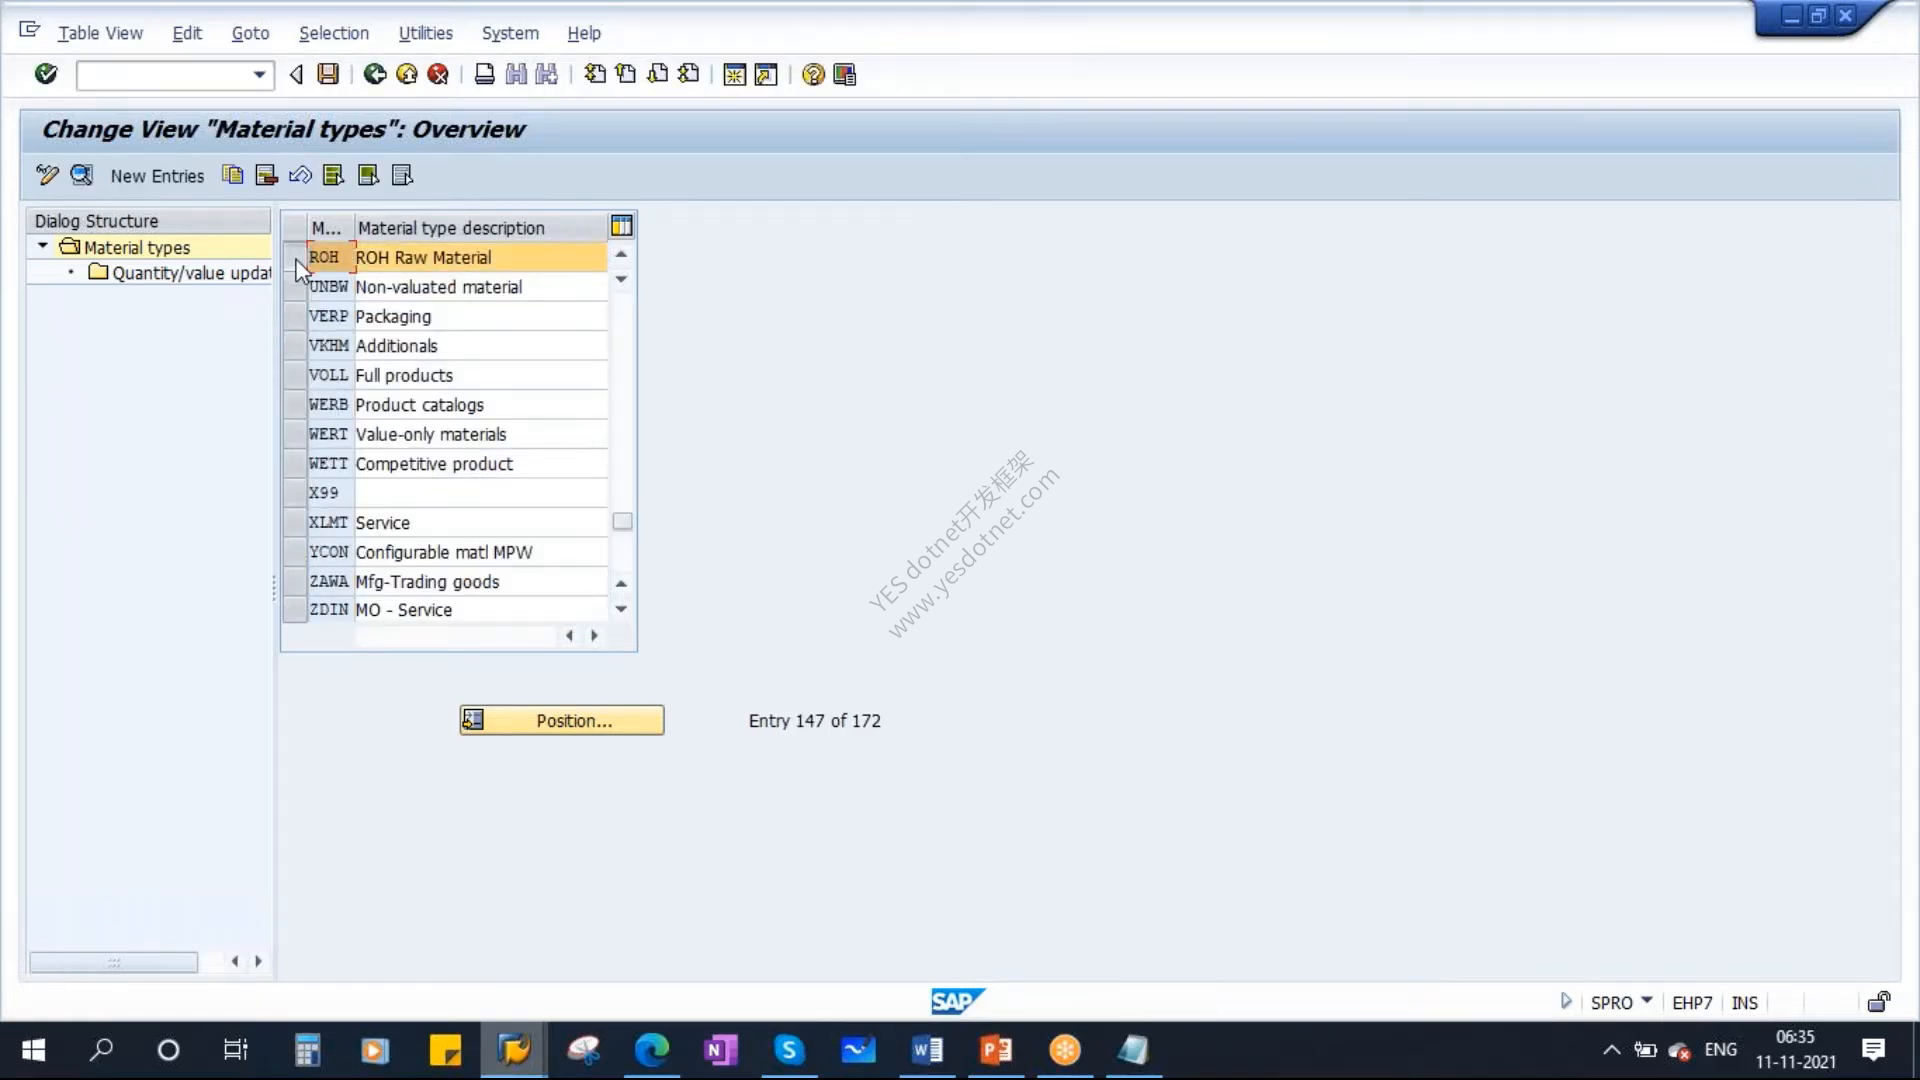Click the Delete row icon
This screenshot has width=1920, height=1080.
[266, 175]
